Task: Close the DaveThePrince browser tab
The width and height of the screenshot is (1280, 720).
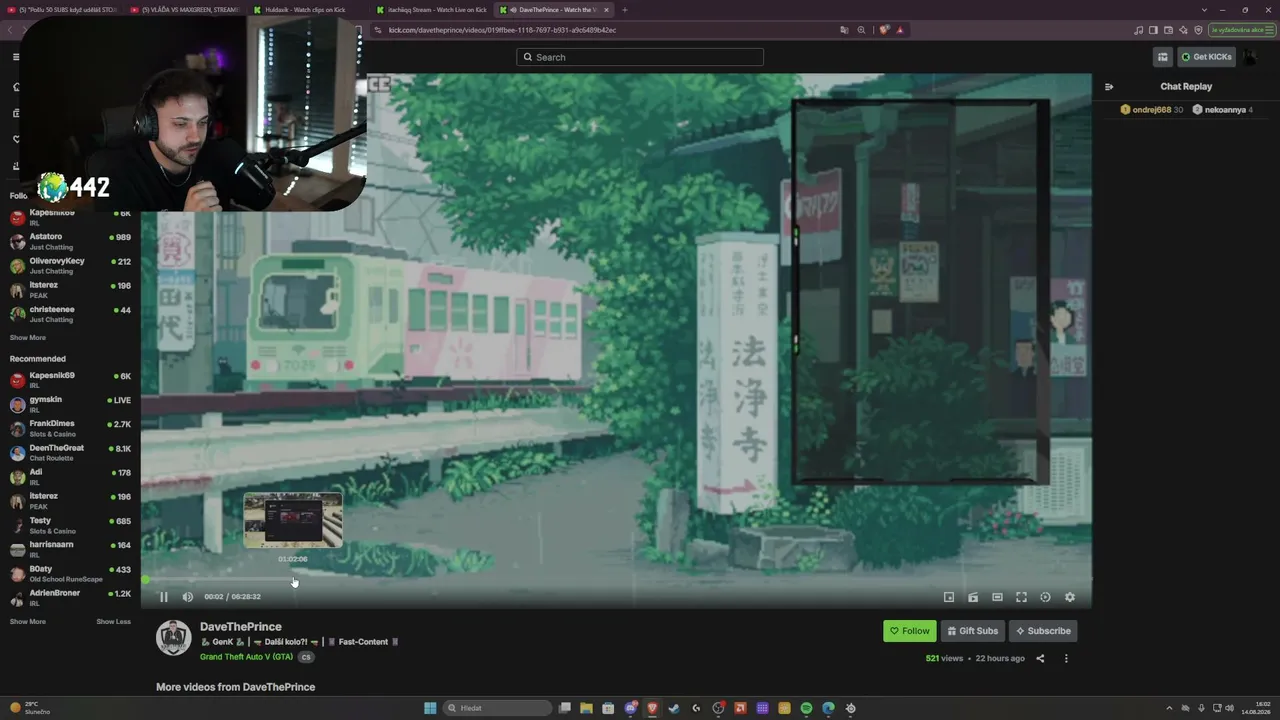Action: (x=606, y=10)
